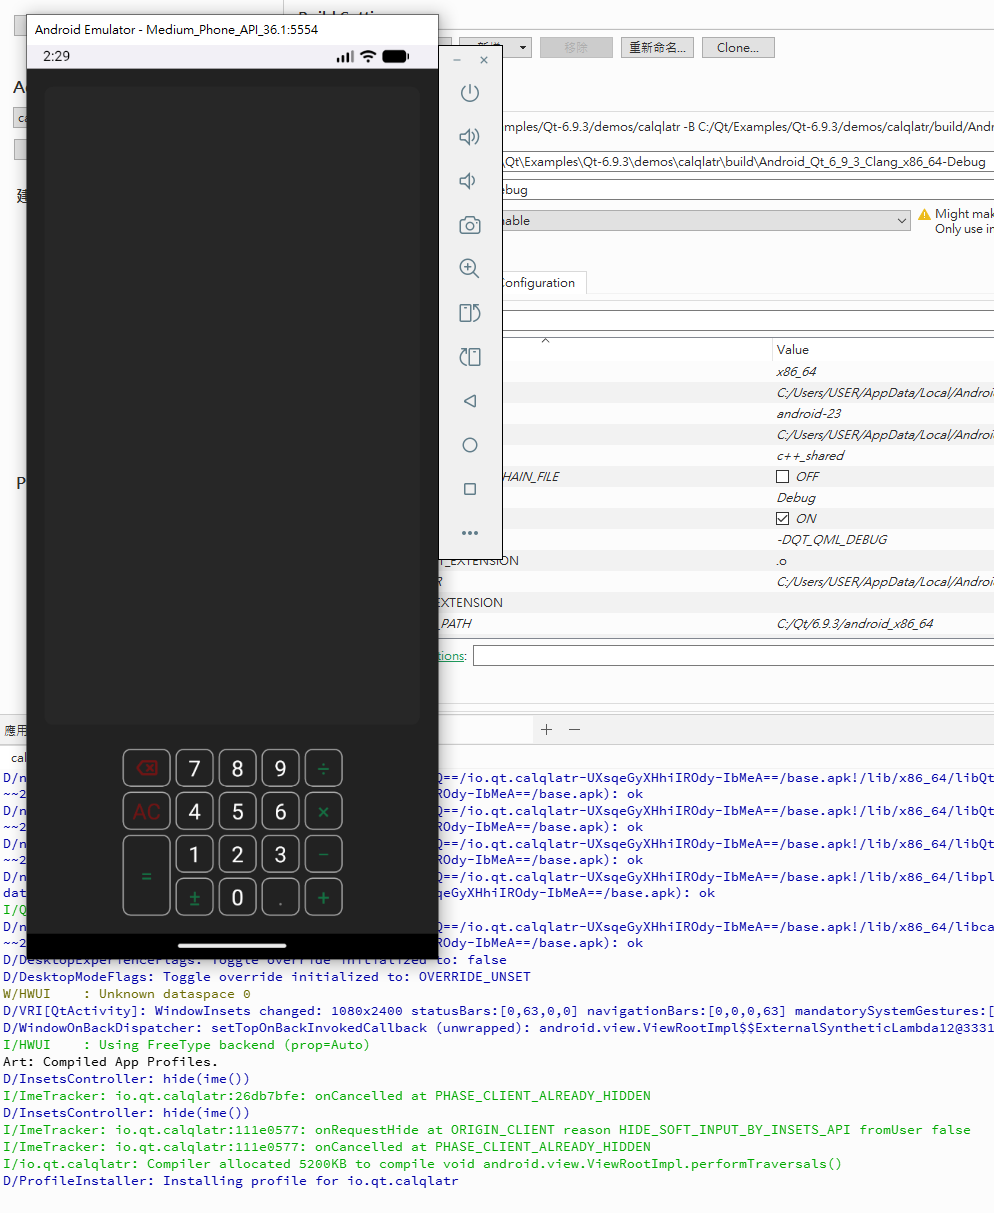Rotate the emulator right using the toolbar icon
Image resolution: width=994 pixels, height=1213 pixels.
coord(469,357)
